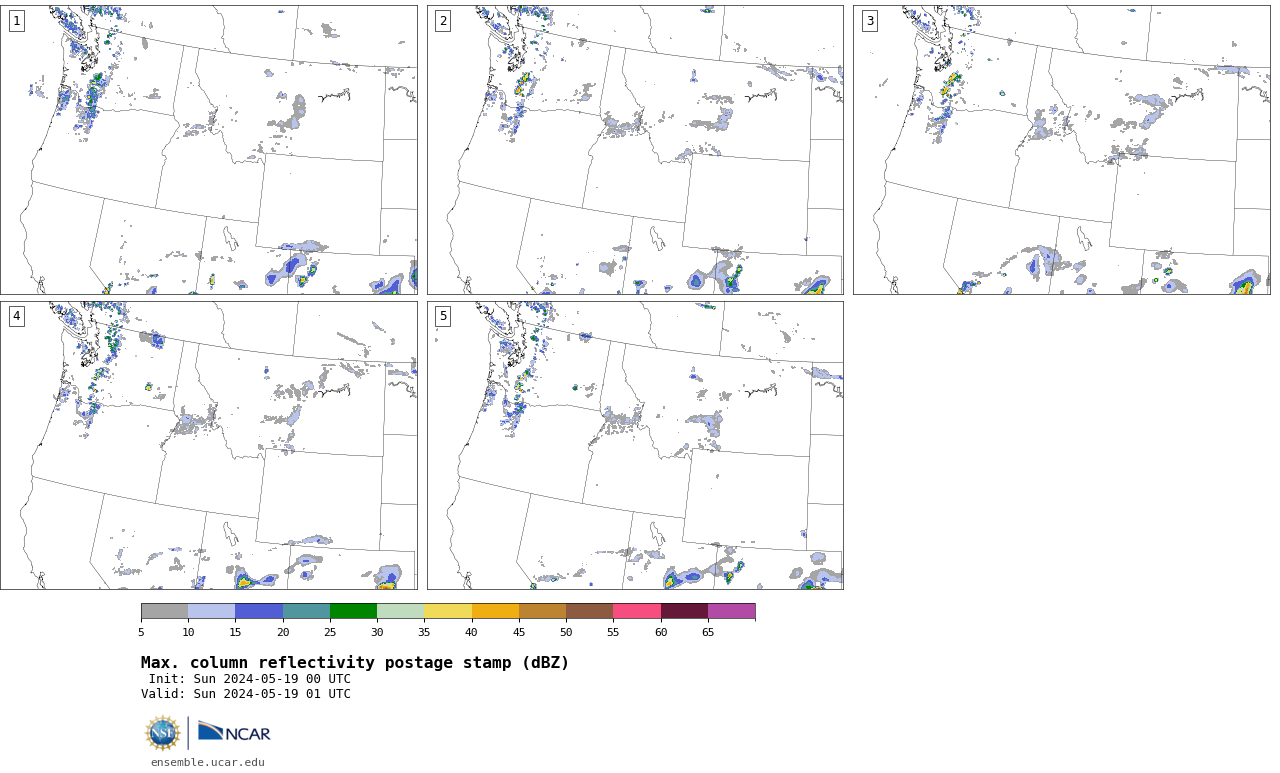Click the yellow 35-40 dBZ swatch
This screenshot has height=773, width=1280.
click(x=448, y=611)
